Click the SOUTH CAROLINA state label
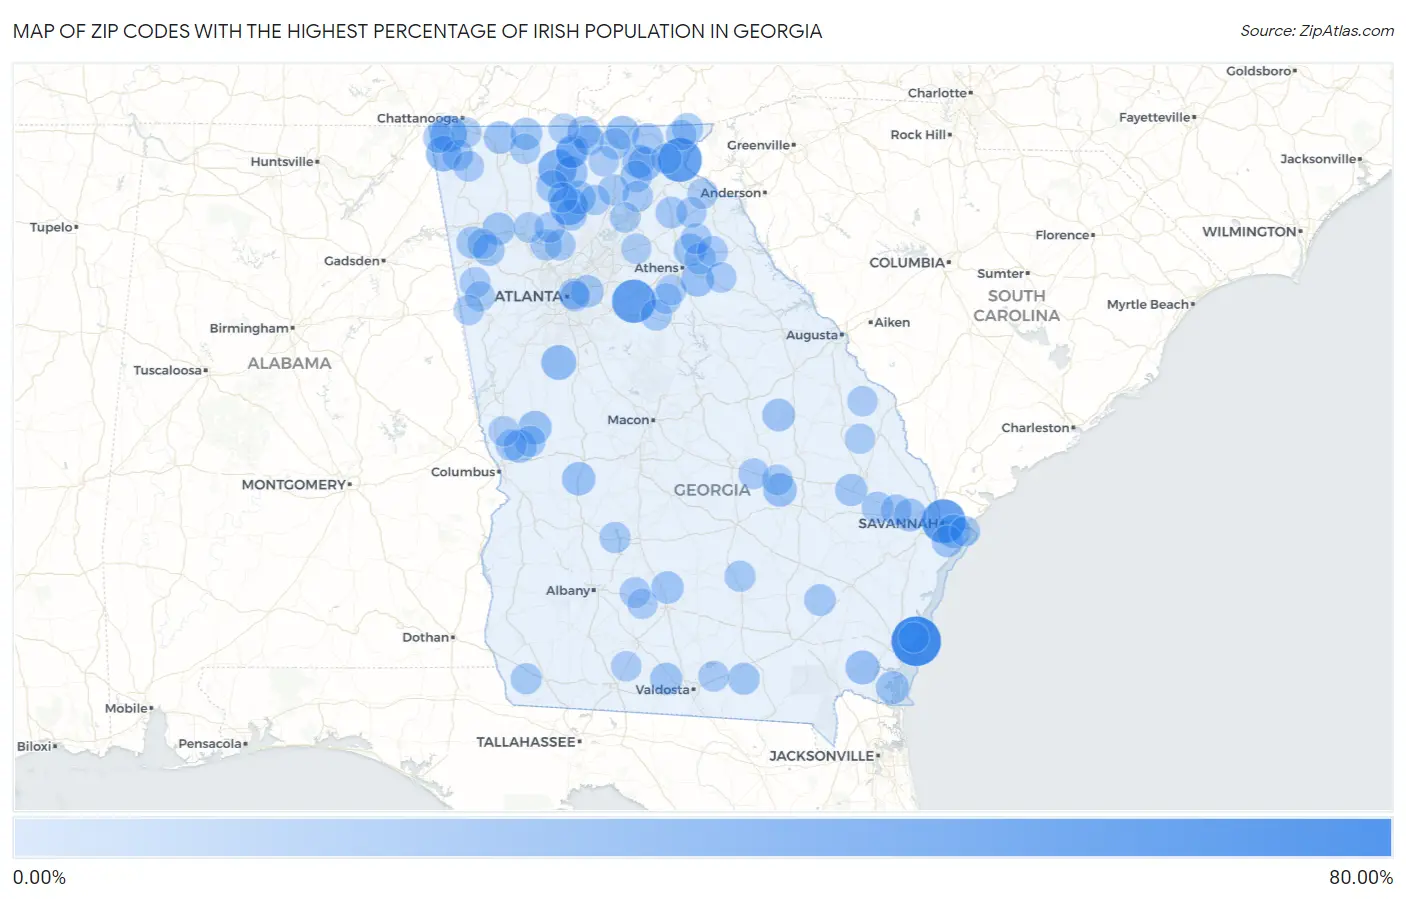Viewport: 1406px width, 899px height. 1016,306
